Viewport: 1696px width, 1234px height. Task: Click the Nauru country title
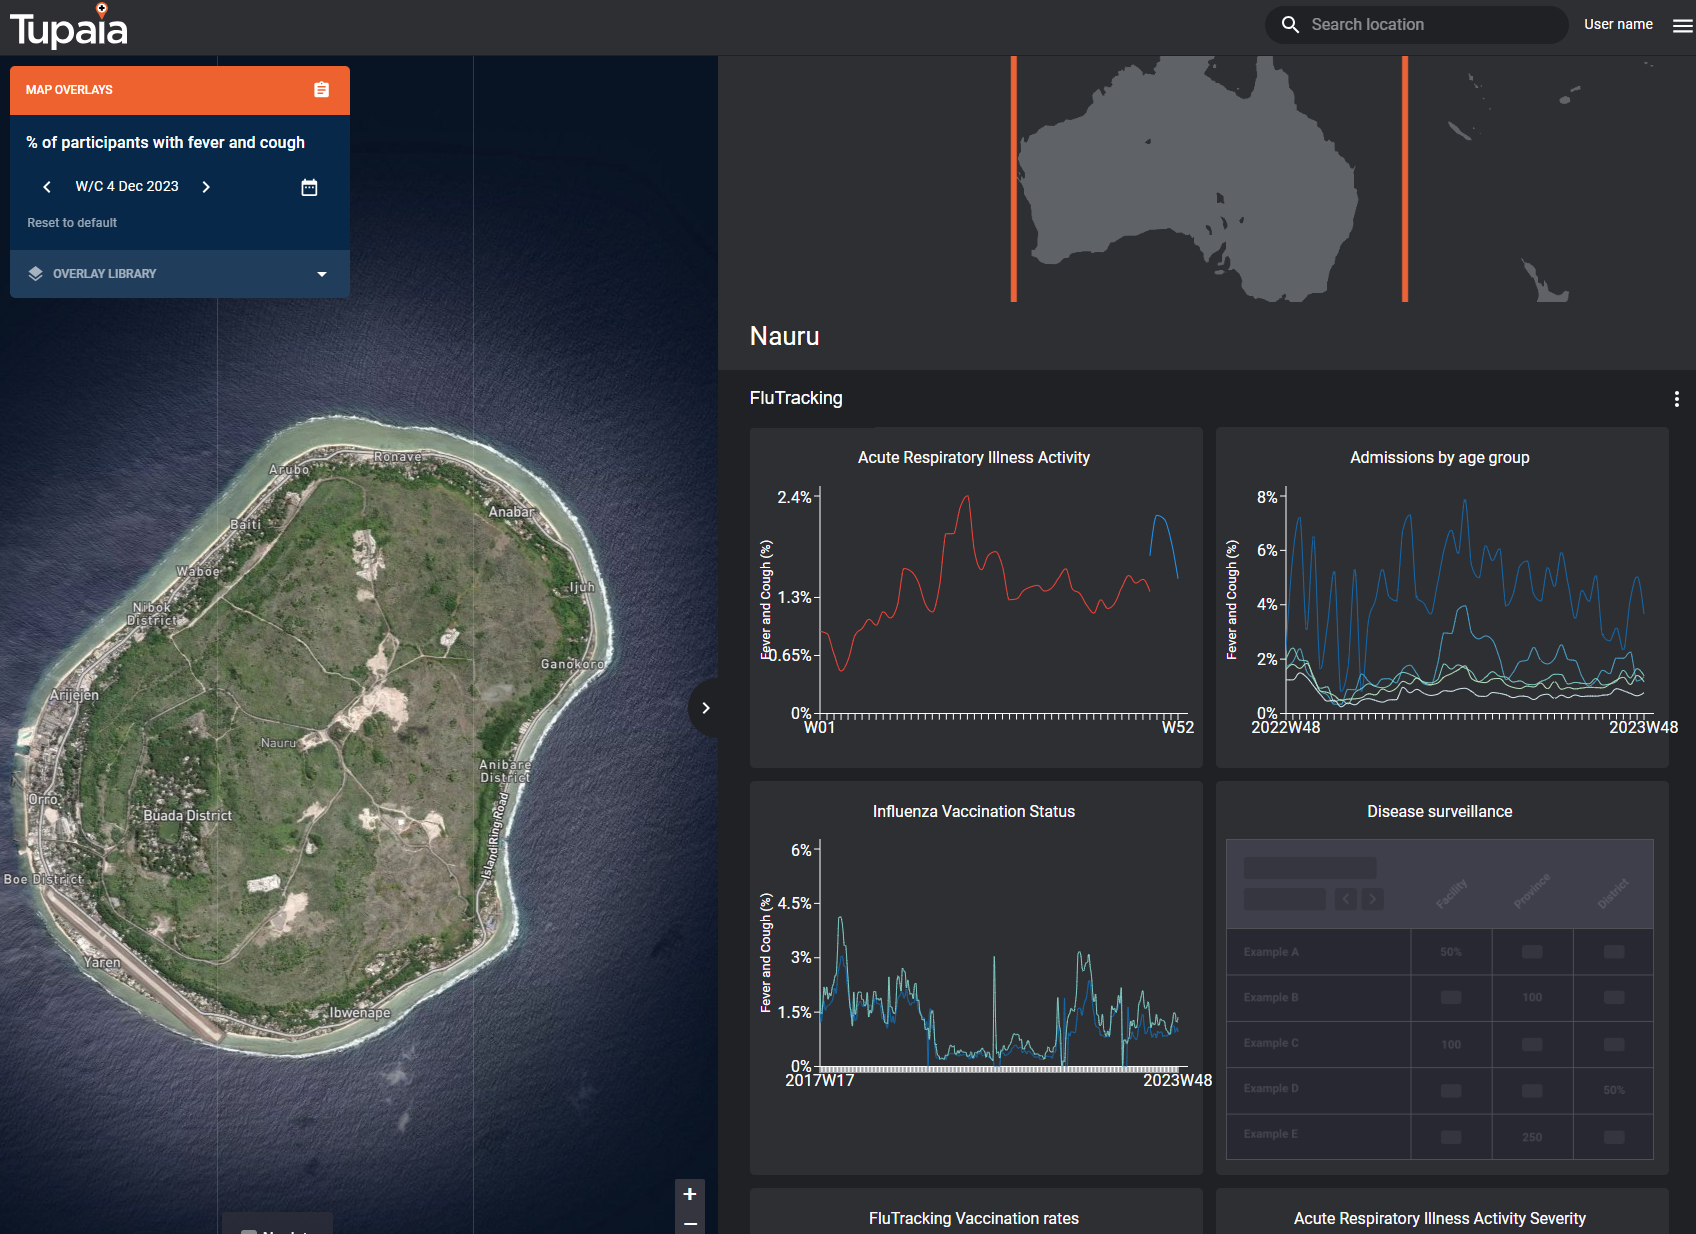tap(785, 337)
